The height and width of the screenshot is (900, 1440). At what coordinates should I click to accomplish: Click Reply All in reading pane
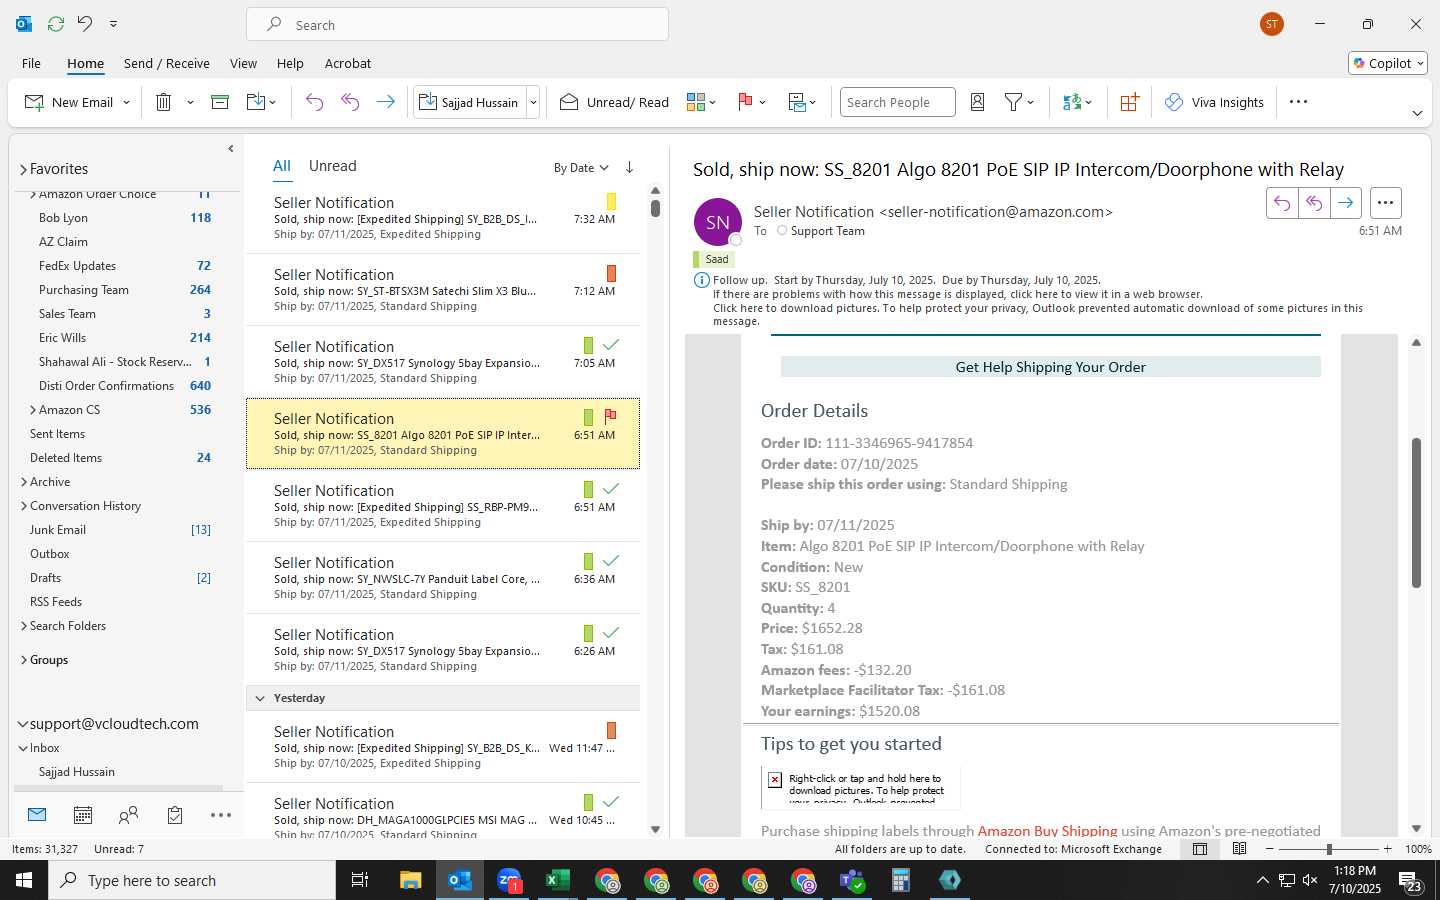[1313, 203]
